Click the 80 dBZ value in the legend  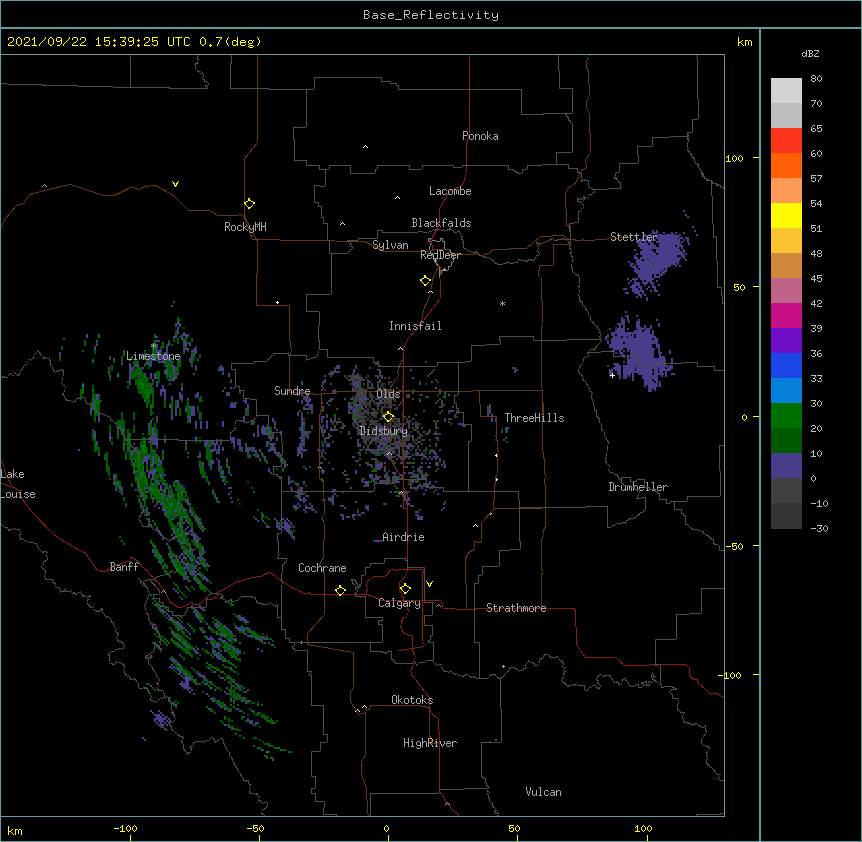(816, 79)
